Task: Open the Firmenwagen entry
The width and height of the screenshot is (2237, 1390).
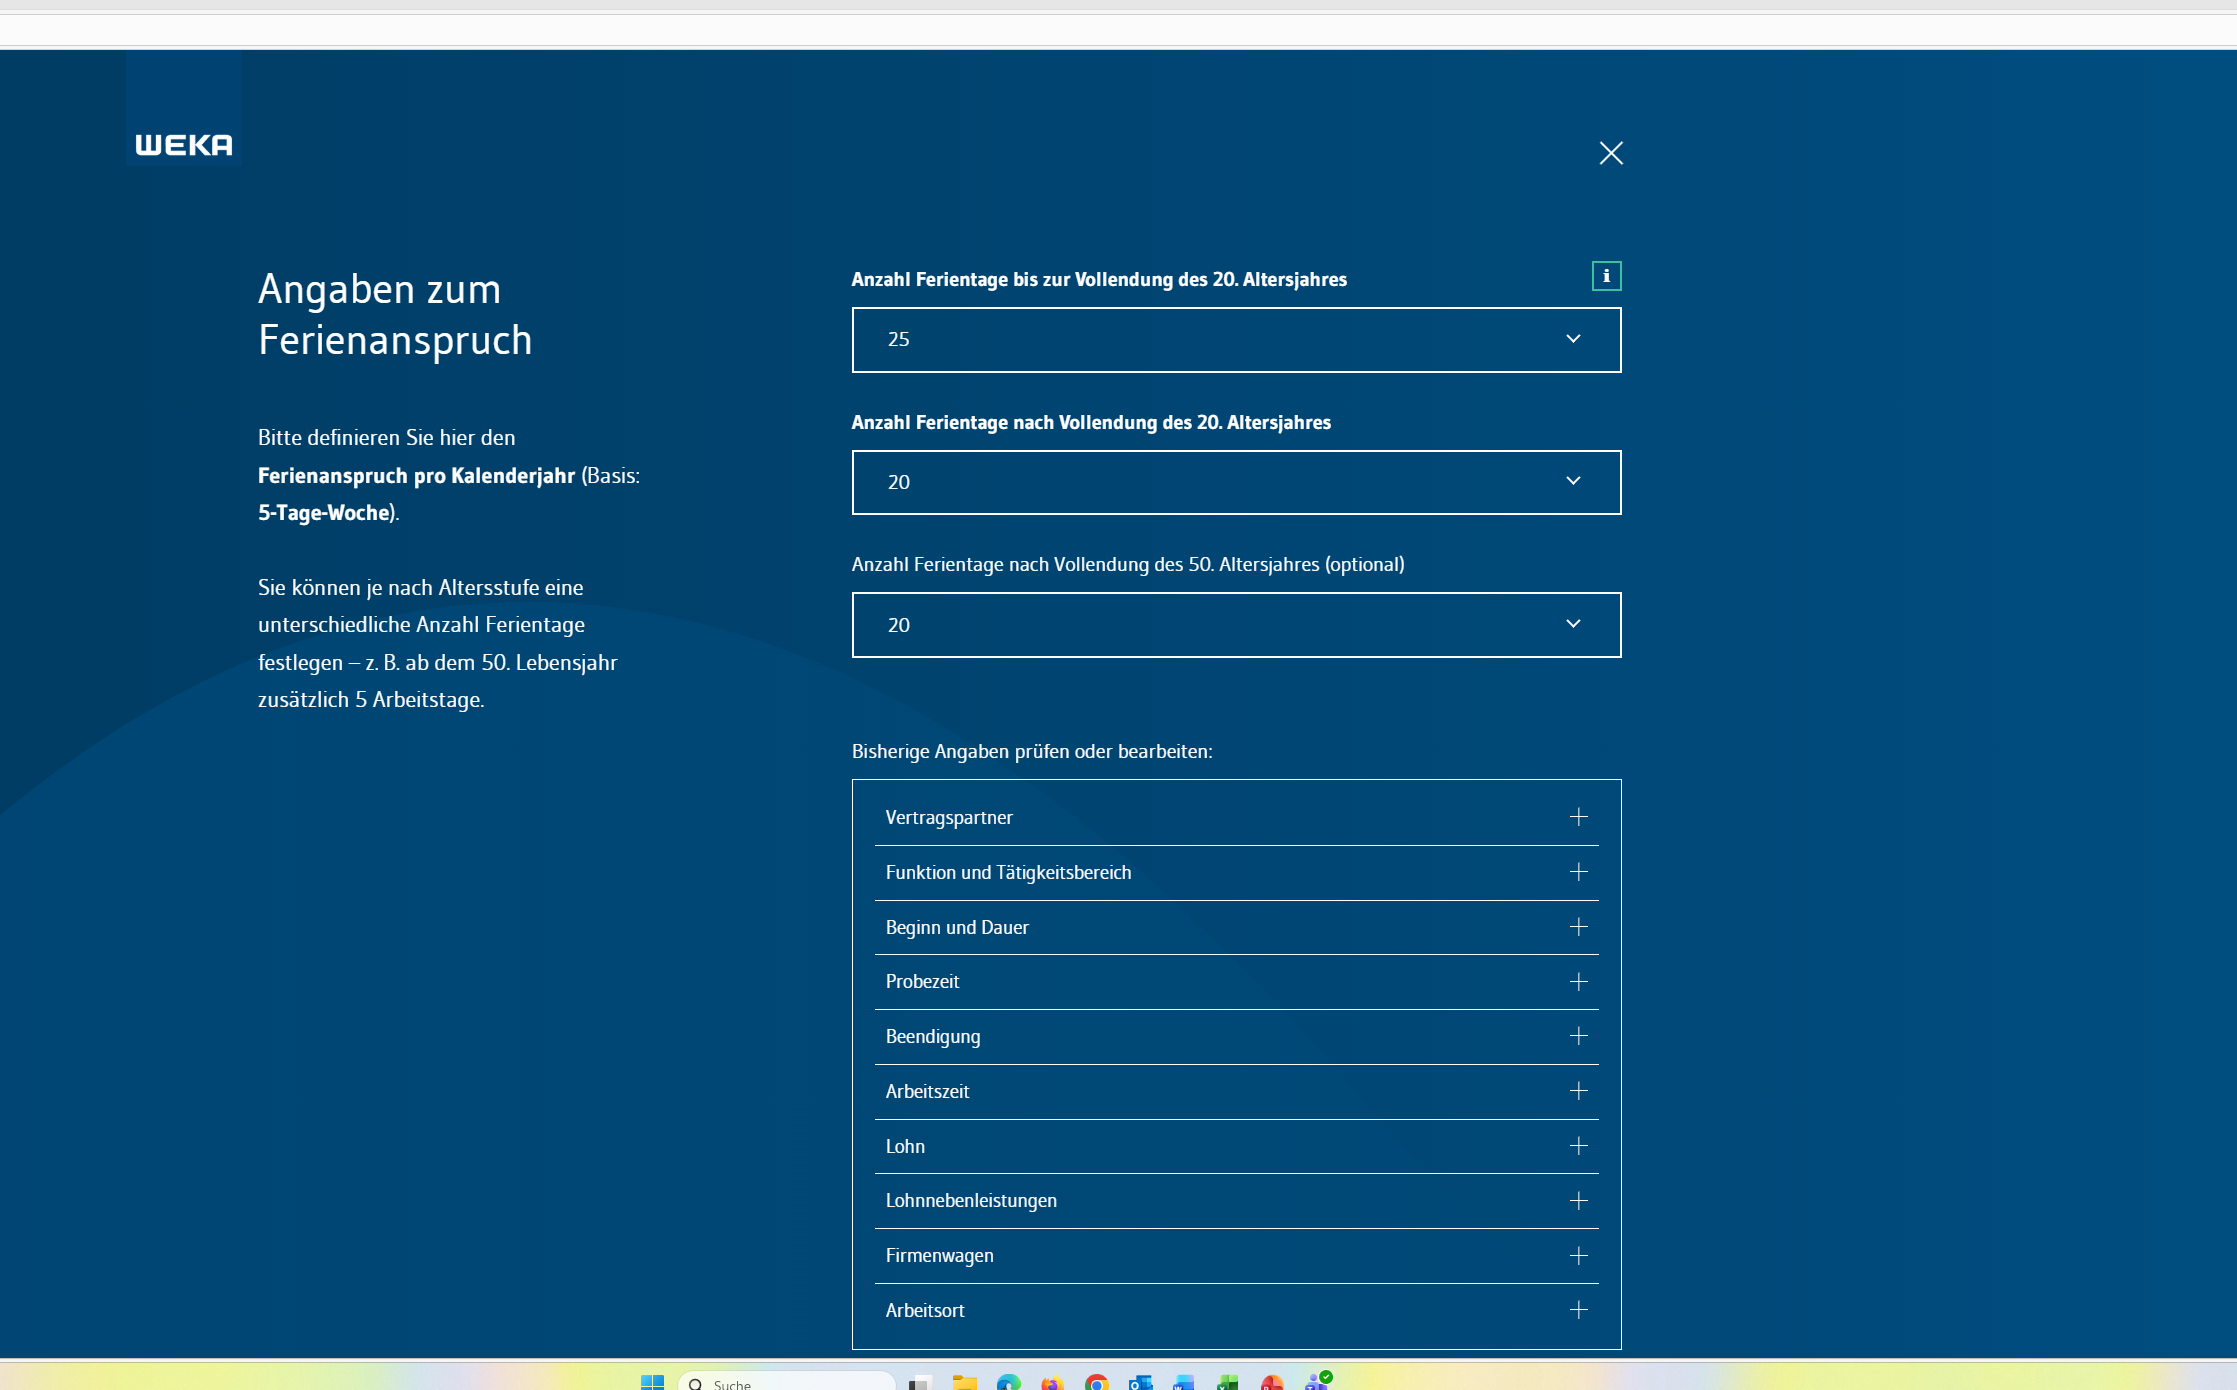Action: click(1236, 1256)
